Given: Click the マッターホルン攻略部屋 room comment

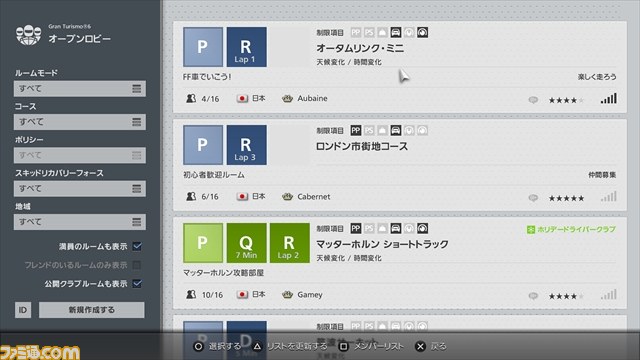Looking at the screenshot, I should (x=223, y=273).
